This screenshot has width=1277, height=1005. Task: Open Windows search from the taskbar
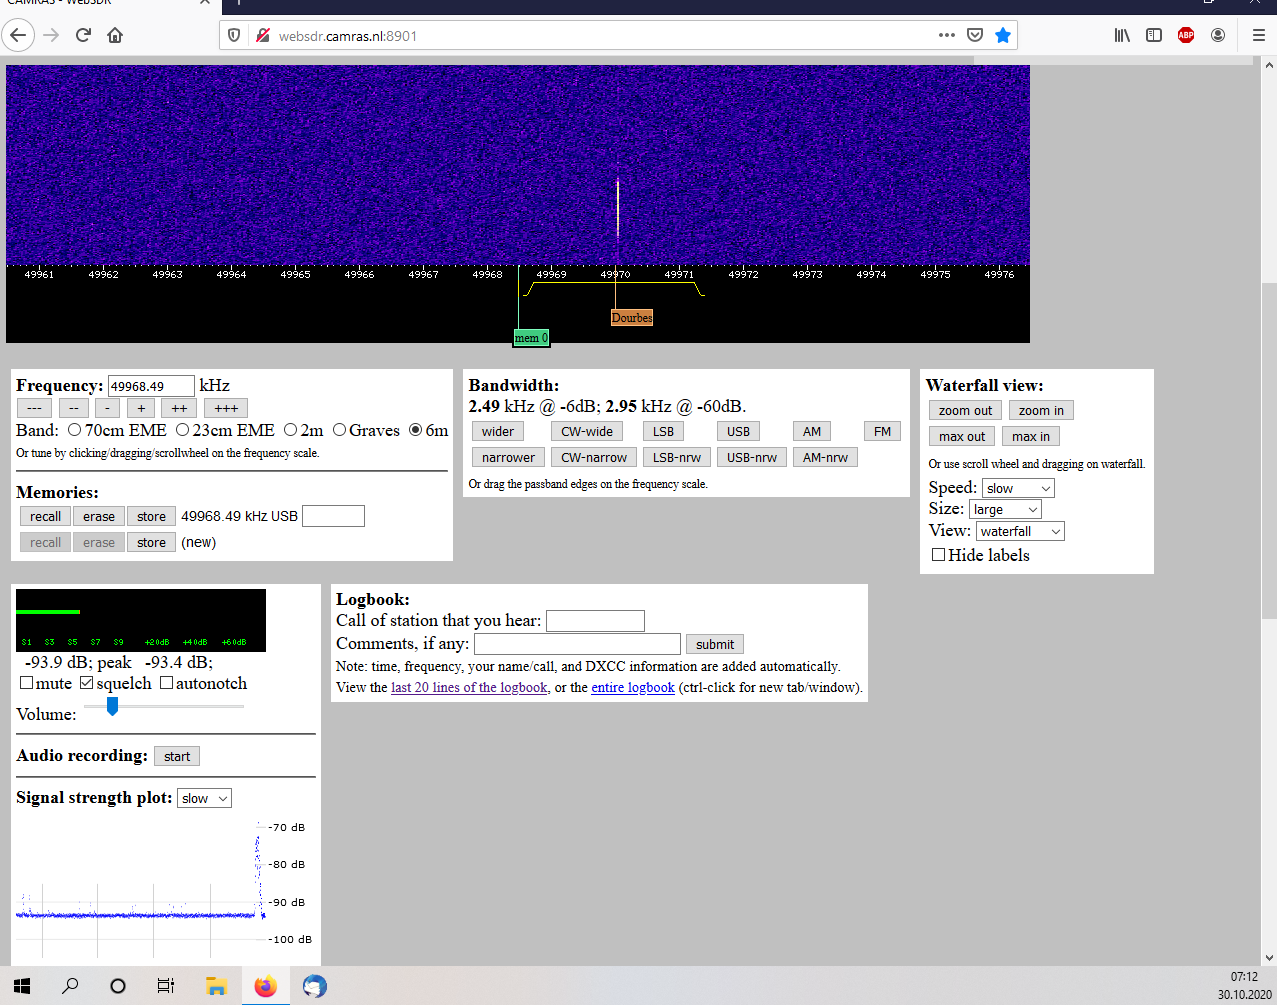(x=70, y=986)
